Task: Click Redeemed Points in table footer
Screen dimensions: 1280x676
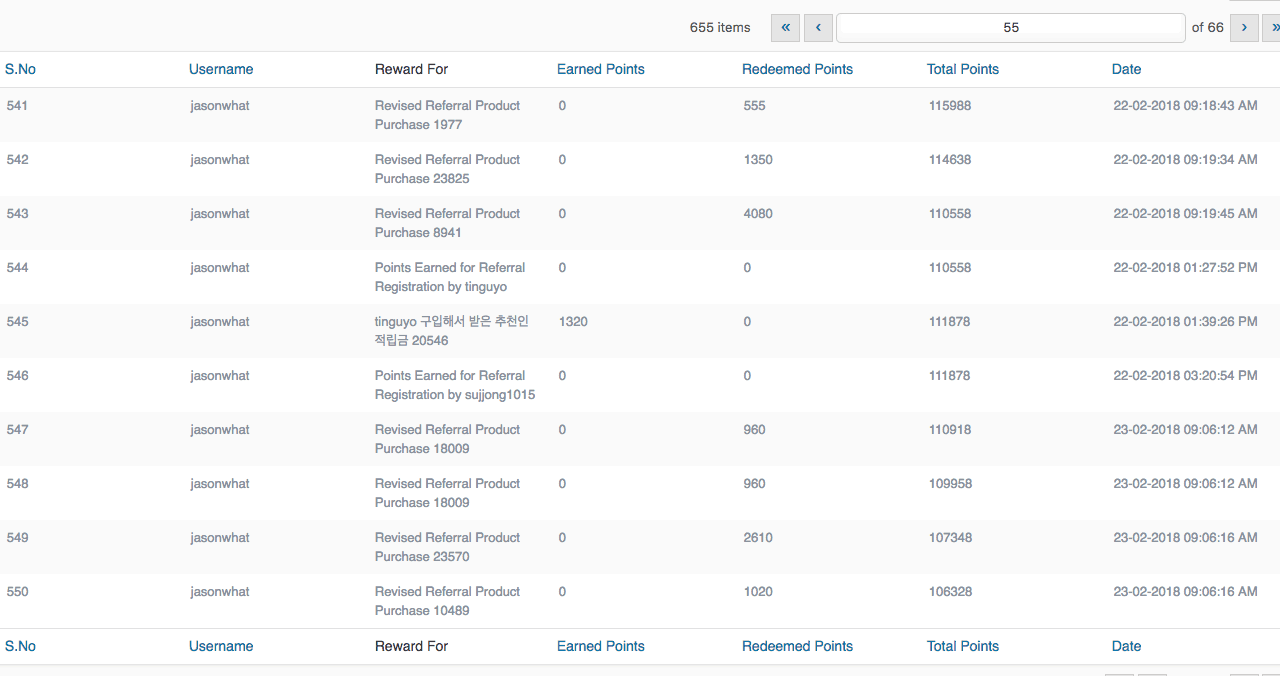Action: click(x=797, y=646)
